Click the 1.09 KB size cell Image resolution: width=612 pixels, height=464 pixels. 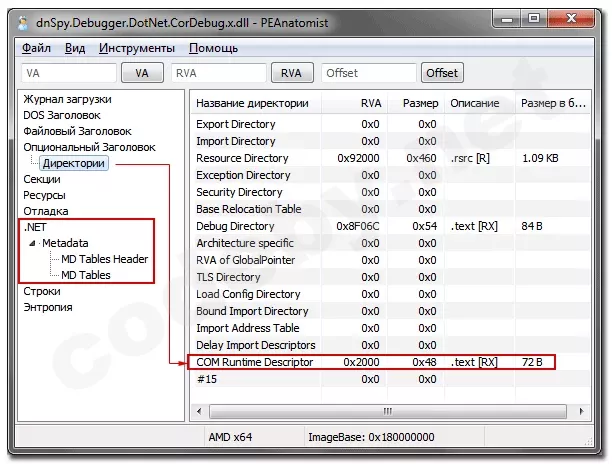click(x=540, y=158)
